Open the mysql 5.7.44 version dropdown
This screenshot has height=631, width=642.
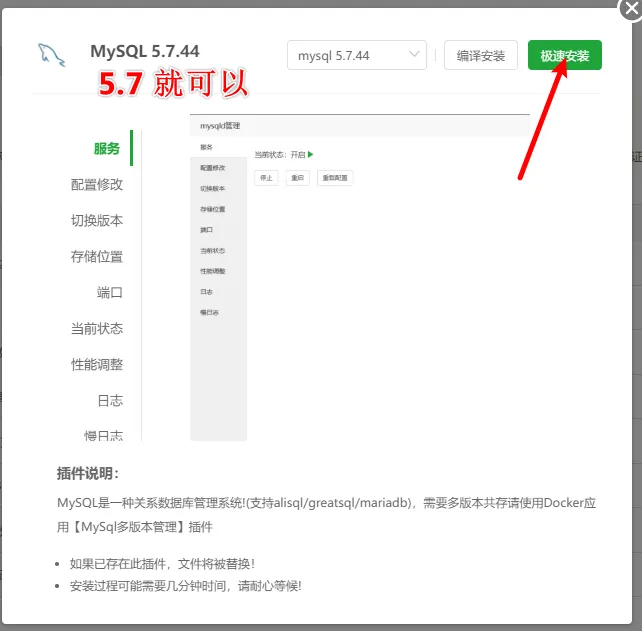pos(357,55)
